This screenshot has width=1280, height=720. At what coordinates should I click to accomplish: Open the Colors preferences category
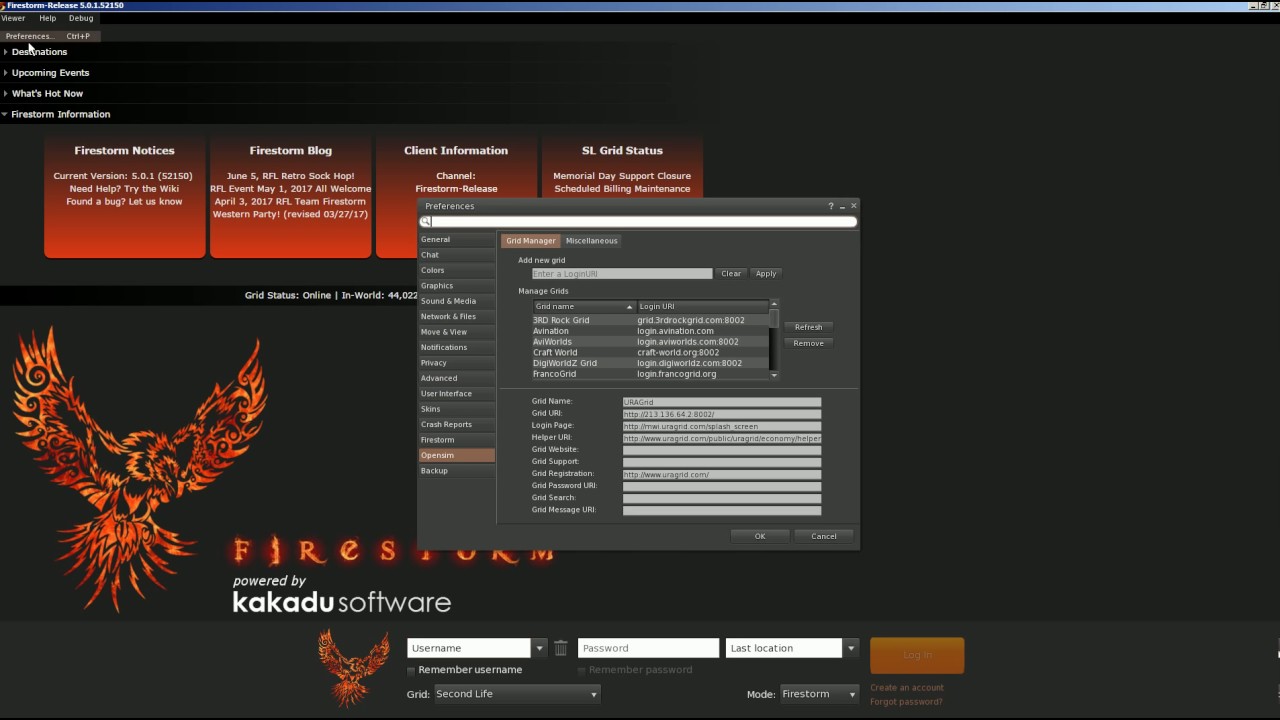coord(457,270)
